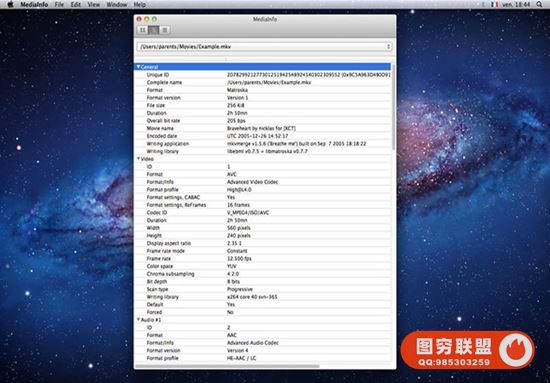
Task: Select the Complete name row
Action: click(262, 82)
